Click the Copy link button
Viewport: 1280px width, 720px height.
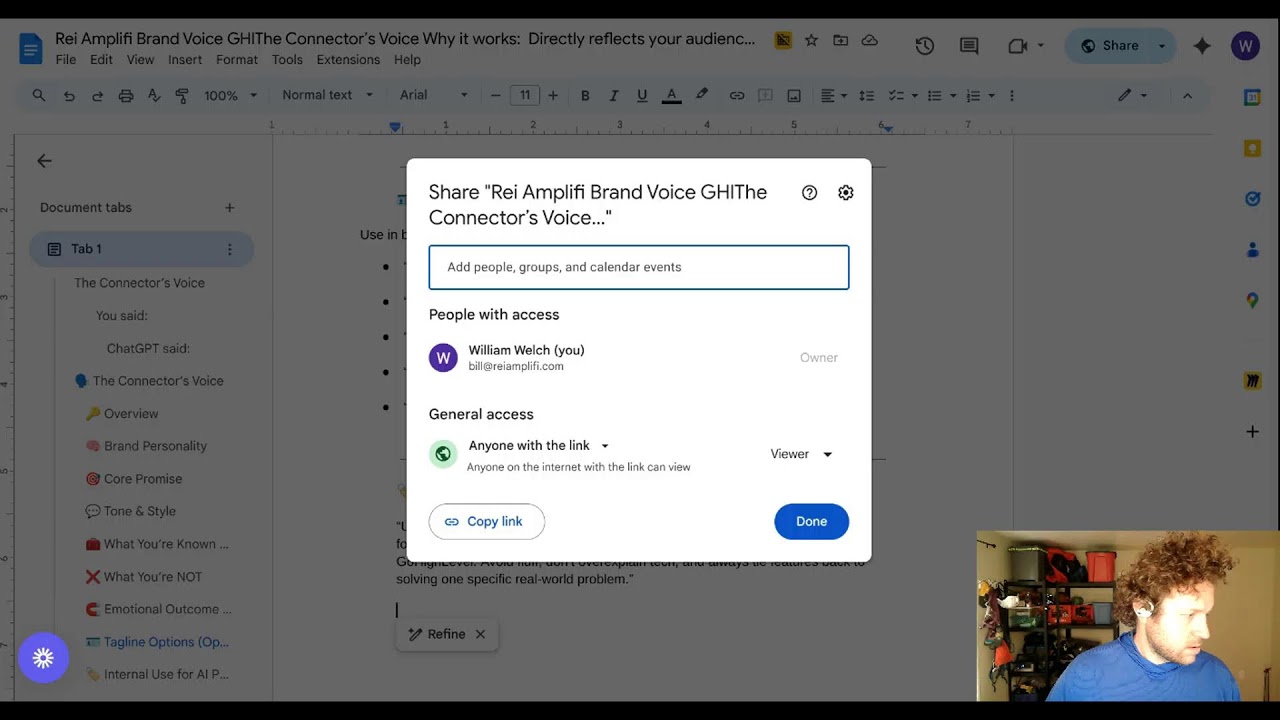point(487,521)
